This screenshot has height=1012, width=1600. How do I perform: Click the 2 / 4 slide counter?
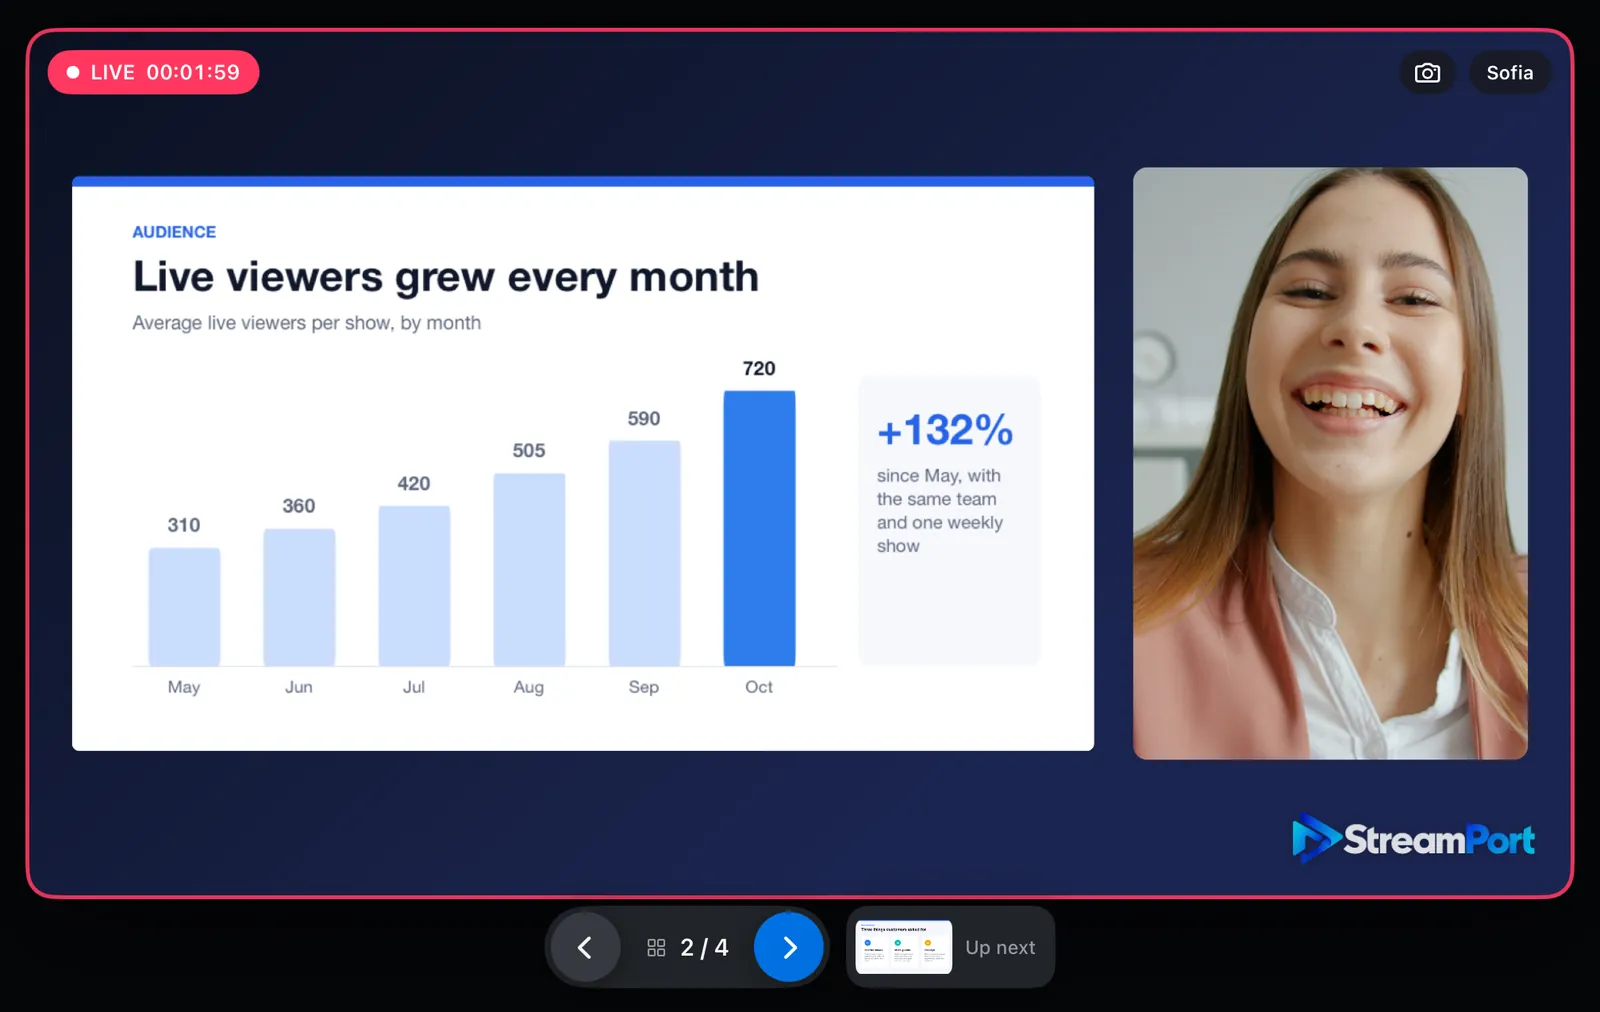pyautogui.click(x=704, y=947)
